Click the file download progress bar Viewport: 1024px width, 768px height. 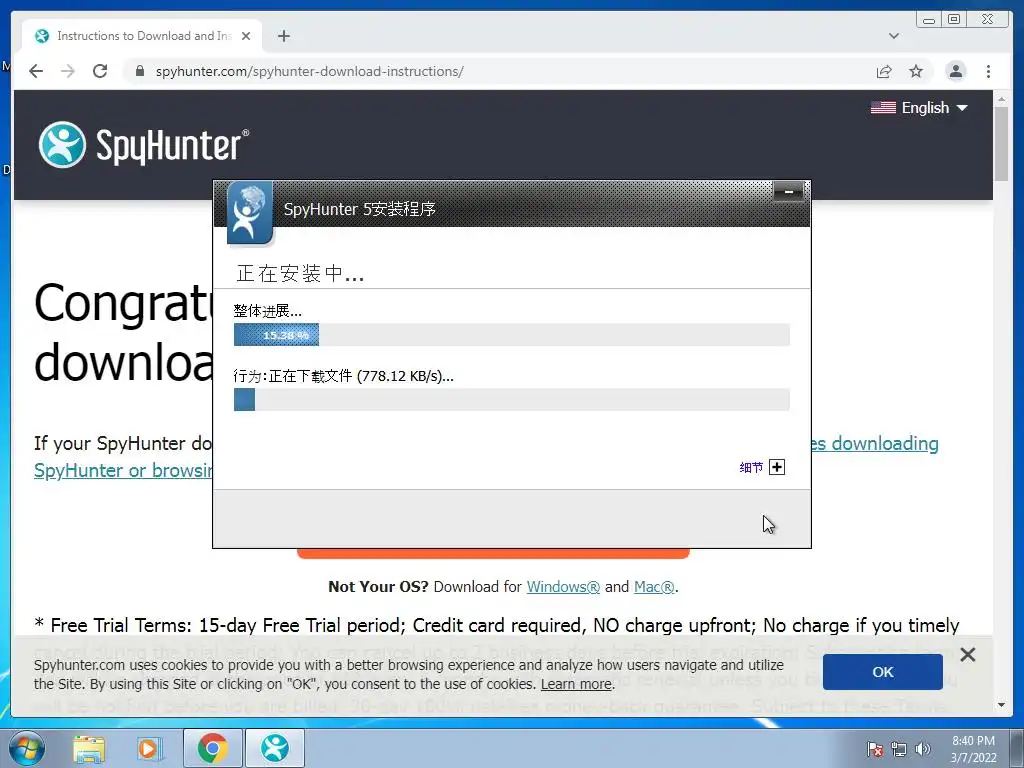click(511, 400)
